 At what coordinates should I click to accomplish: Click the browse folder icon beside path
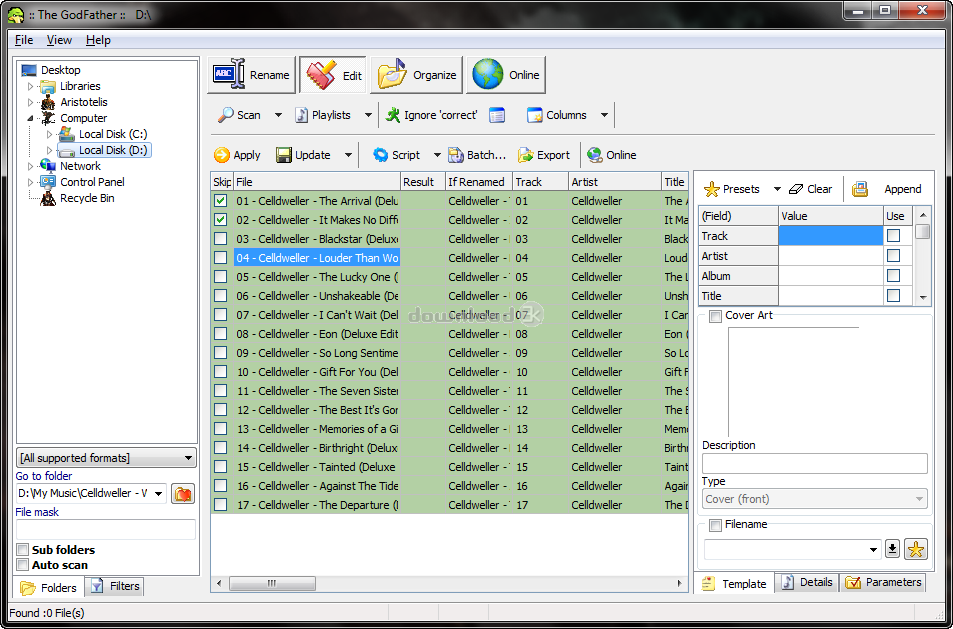[x=183, y=494]
